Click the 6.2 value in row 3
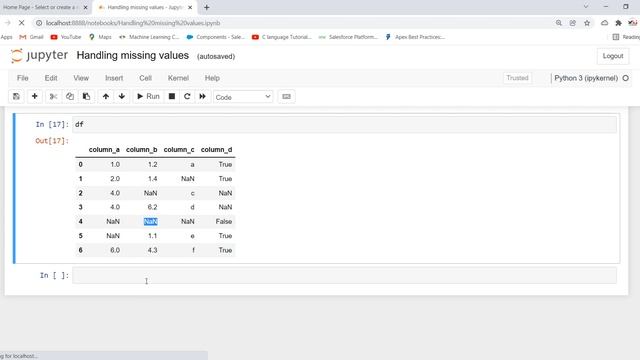This screenshot has height=360, width=640. (152, 207)
